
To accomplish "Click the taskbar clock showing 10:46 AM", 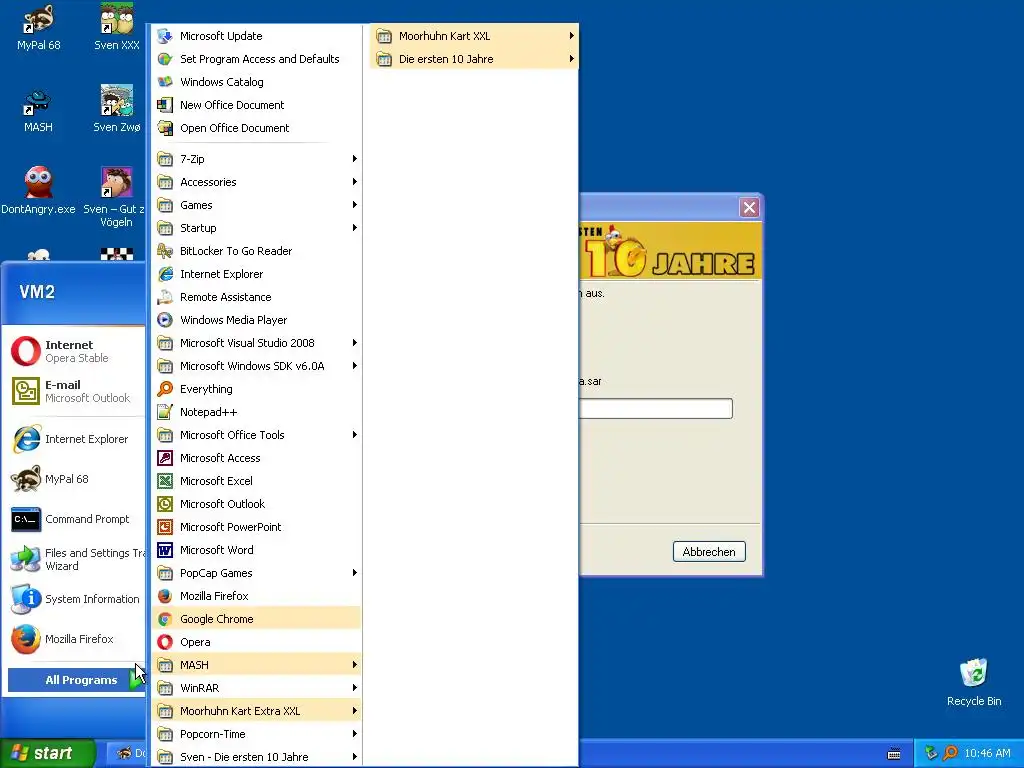I will pos(987,753).
